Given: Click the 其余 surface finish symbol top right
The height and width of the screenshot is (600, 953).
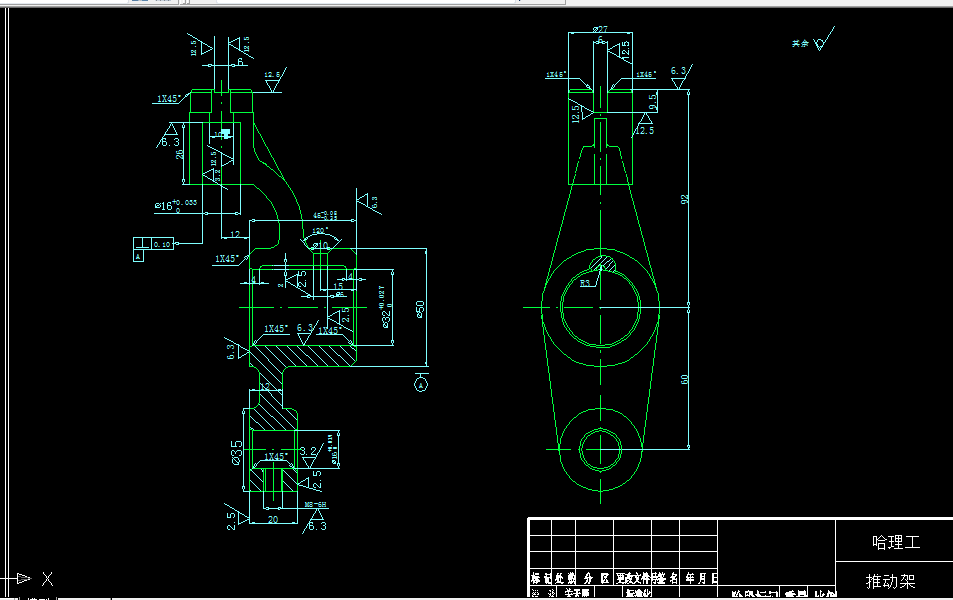Looking at the screenshot, I should [x=820, y=42].
